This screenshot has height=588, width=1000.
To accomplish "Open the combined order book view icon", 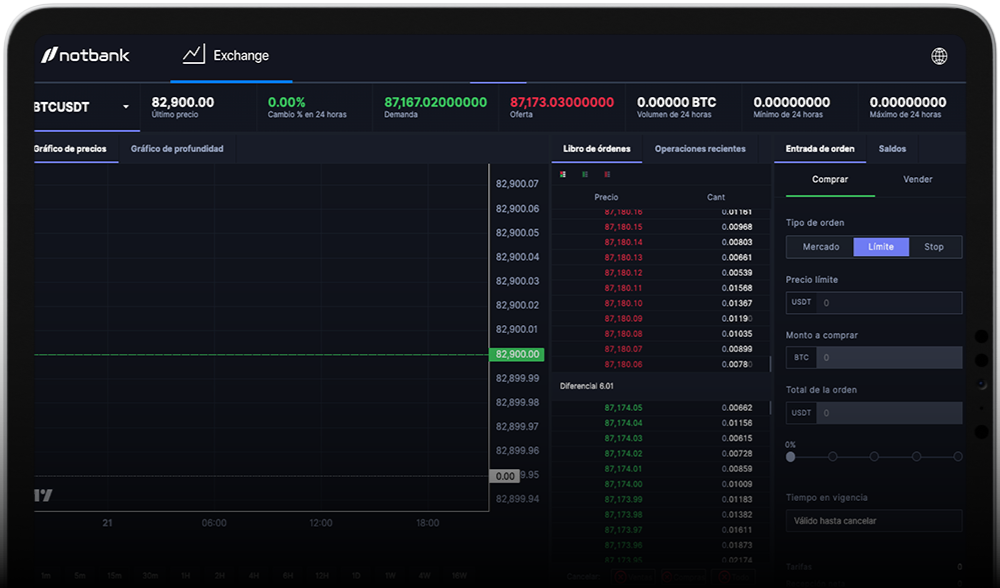I will [563, 173].
